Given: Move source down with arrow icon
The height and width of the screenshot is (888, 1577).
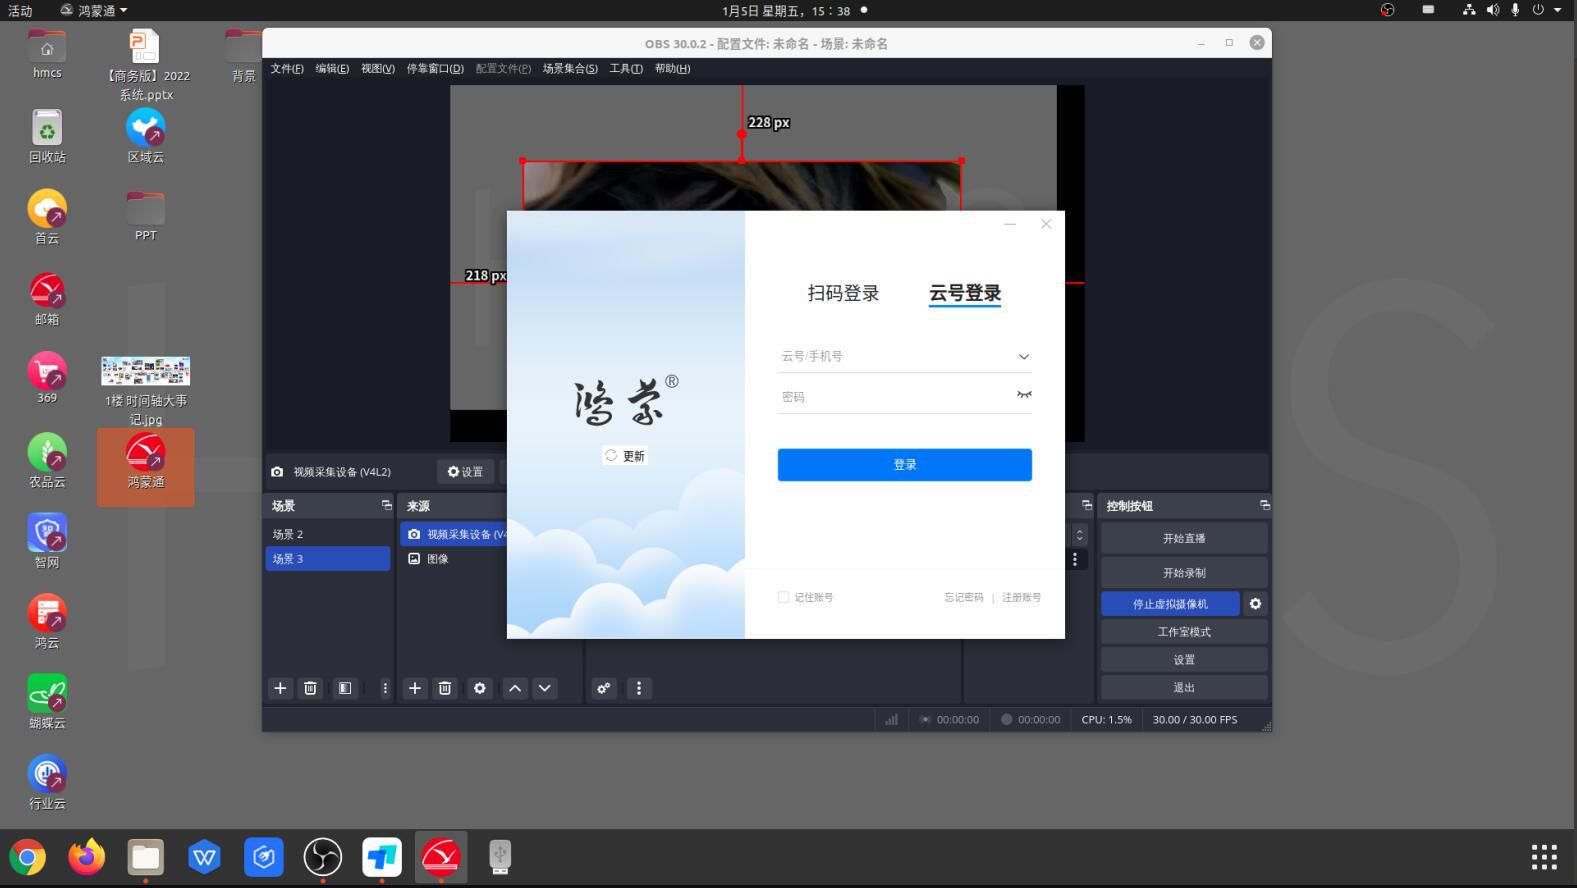Looking at the screenshot, I should pos(545,688).
